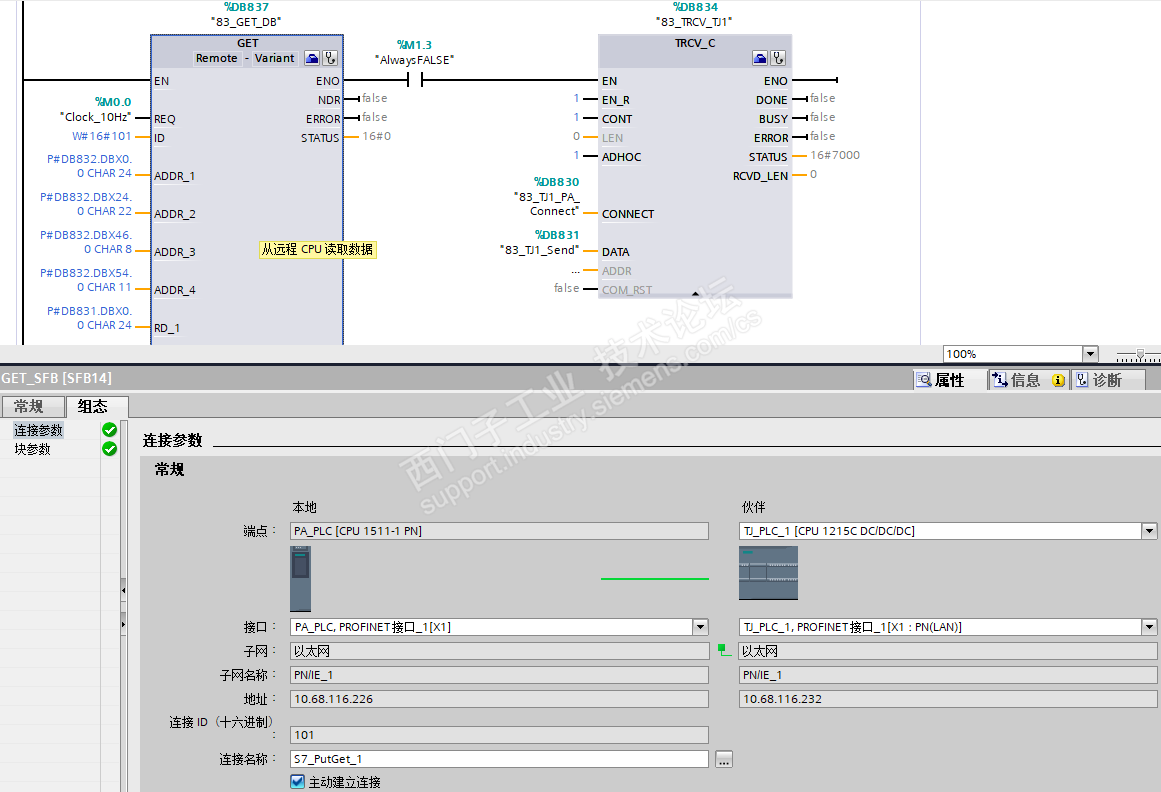1161x792 pixels.
Task: Click green check next to 连接参数
Action: coord(110,430)
